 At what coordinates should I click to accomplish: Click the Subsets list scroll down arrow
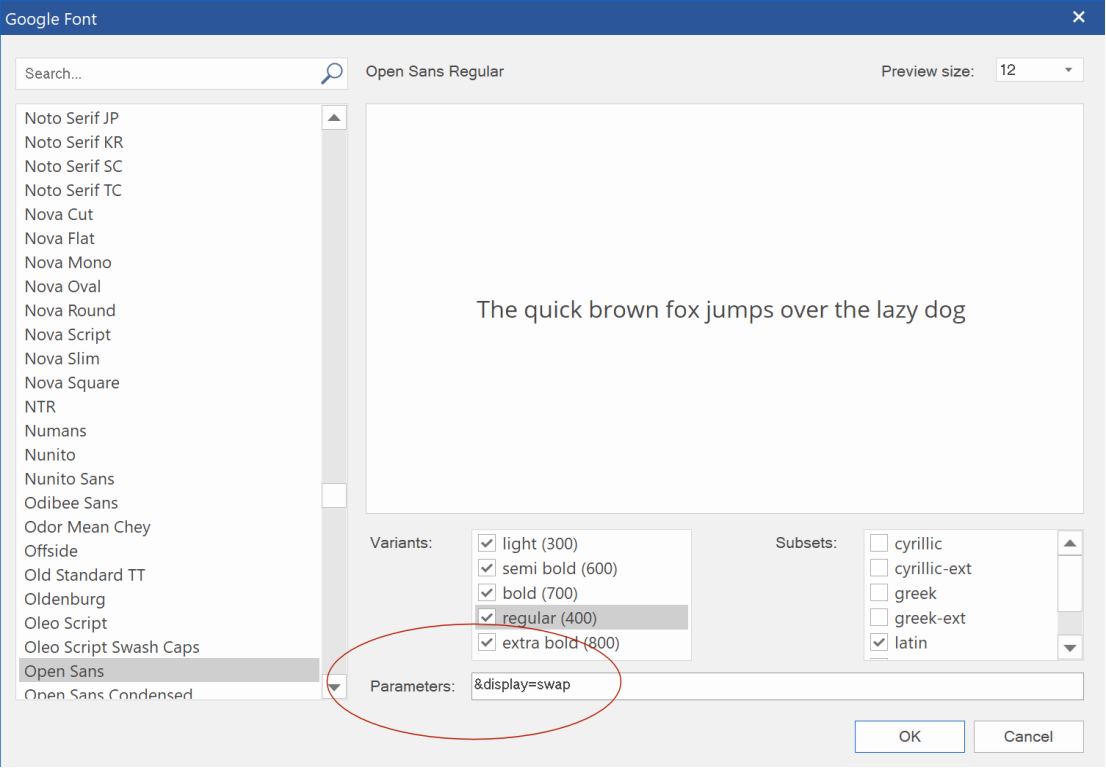(x=1070, y=647)
